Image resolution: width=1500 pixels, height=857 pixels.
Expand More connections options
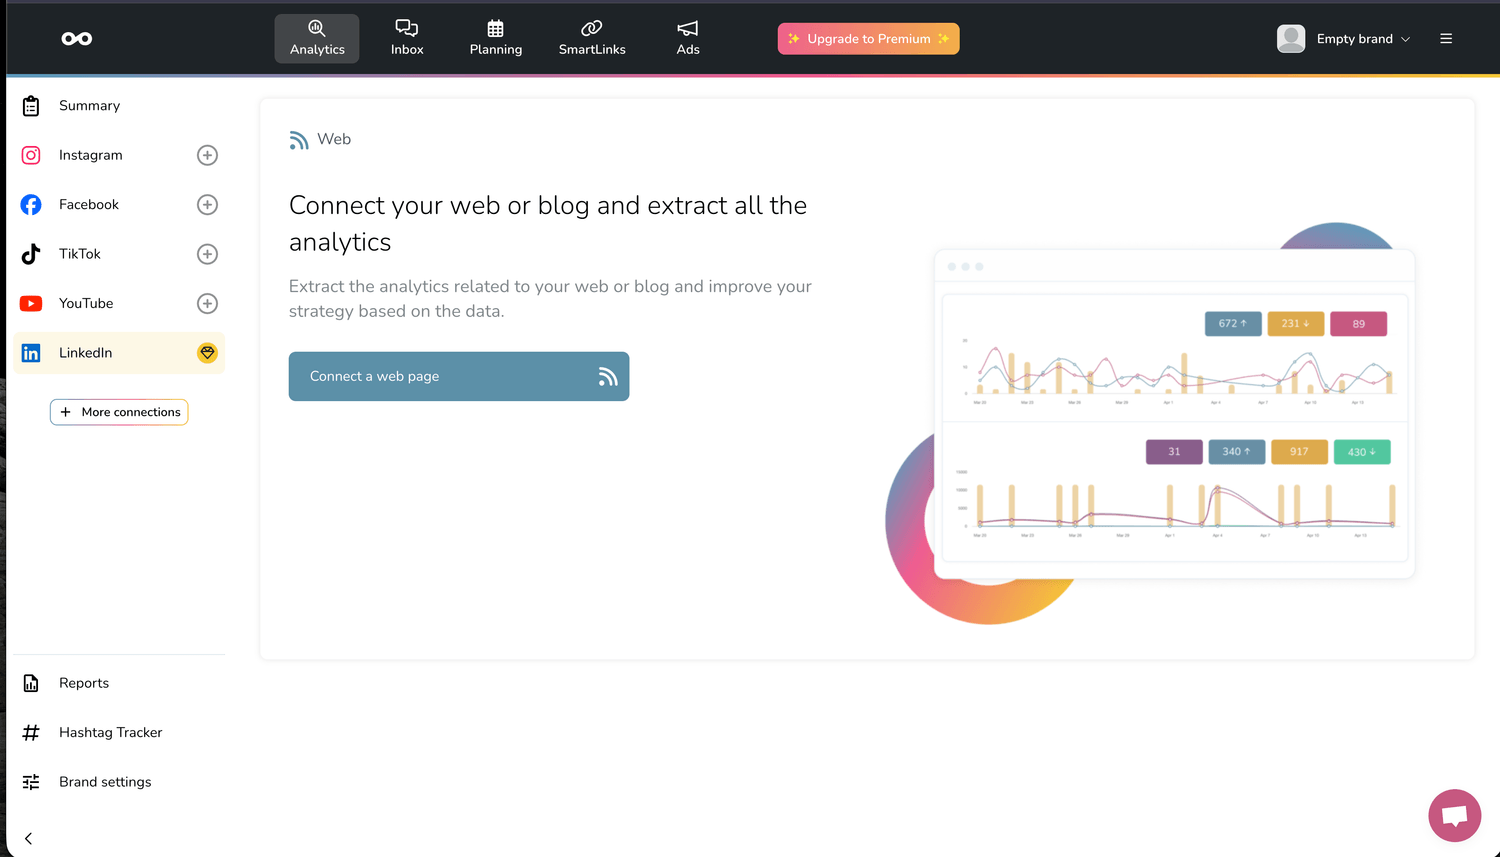(x=119, y=412)
